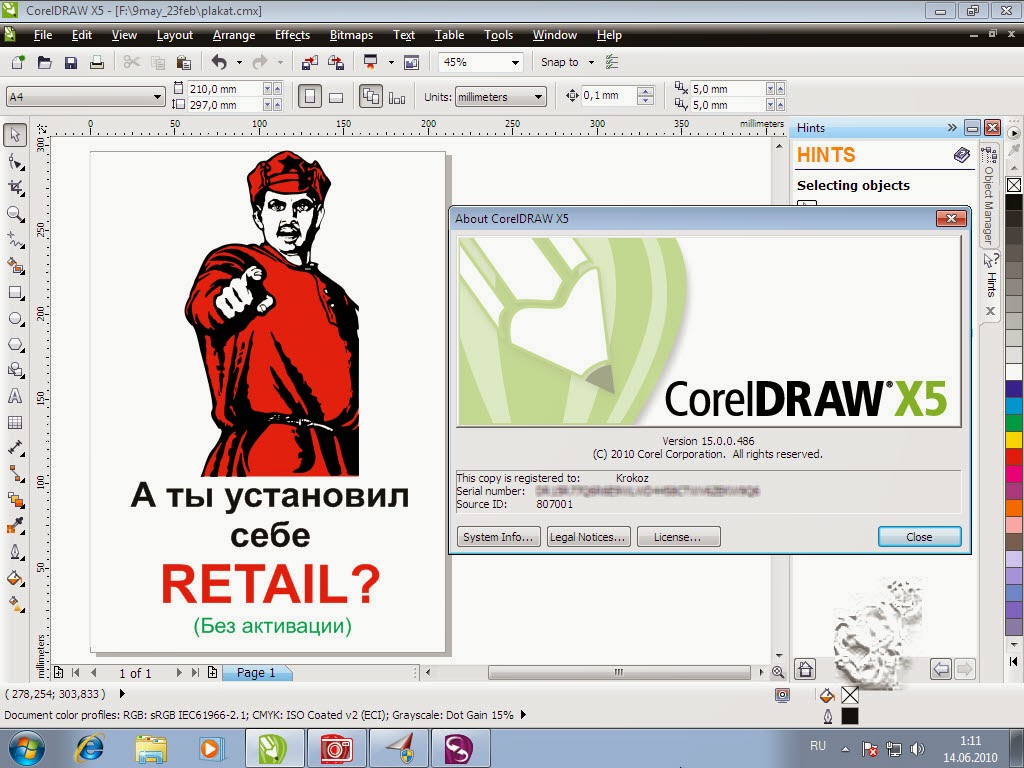Open the zoom level 45% dropdown
The height and width of the screenshot is (768, 1024).
(x=515, y=63)
